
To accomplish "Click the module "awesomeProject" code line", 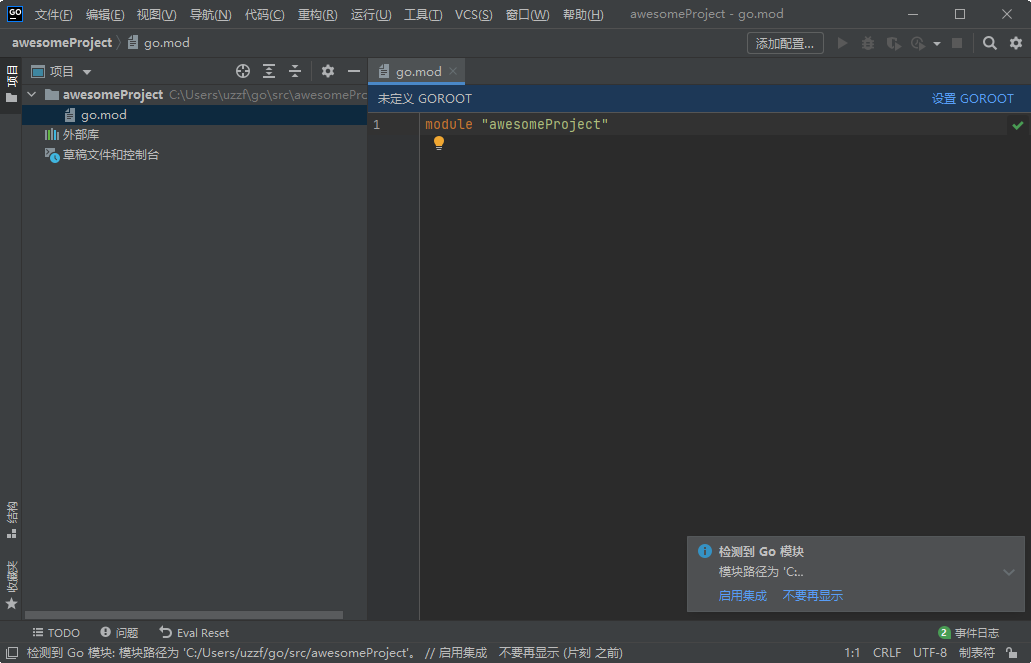I will [517, 124].
